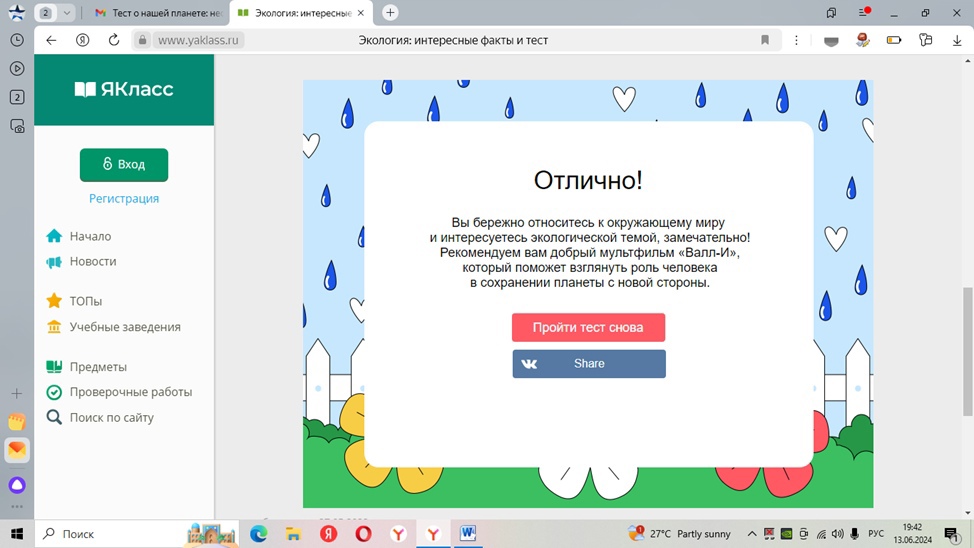
Task: Click the РУС language indicator
Action: coord(876,534)
